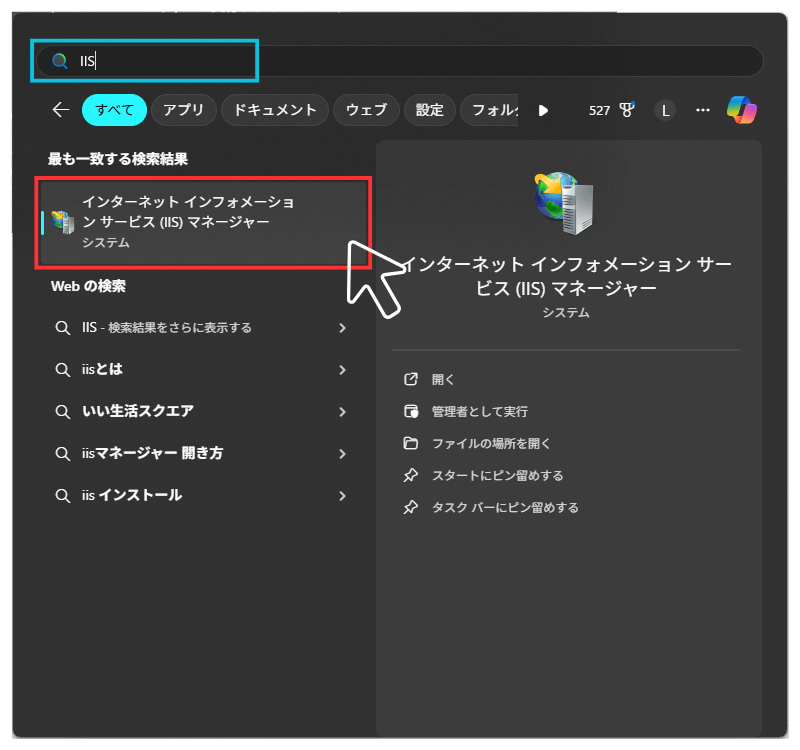Expand the iisとは web suggestion chevron
The image size is (800, 750).
(342, 370)
